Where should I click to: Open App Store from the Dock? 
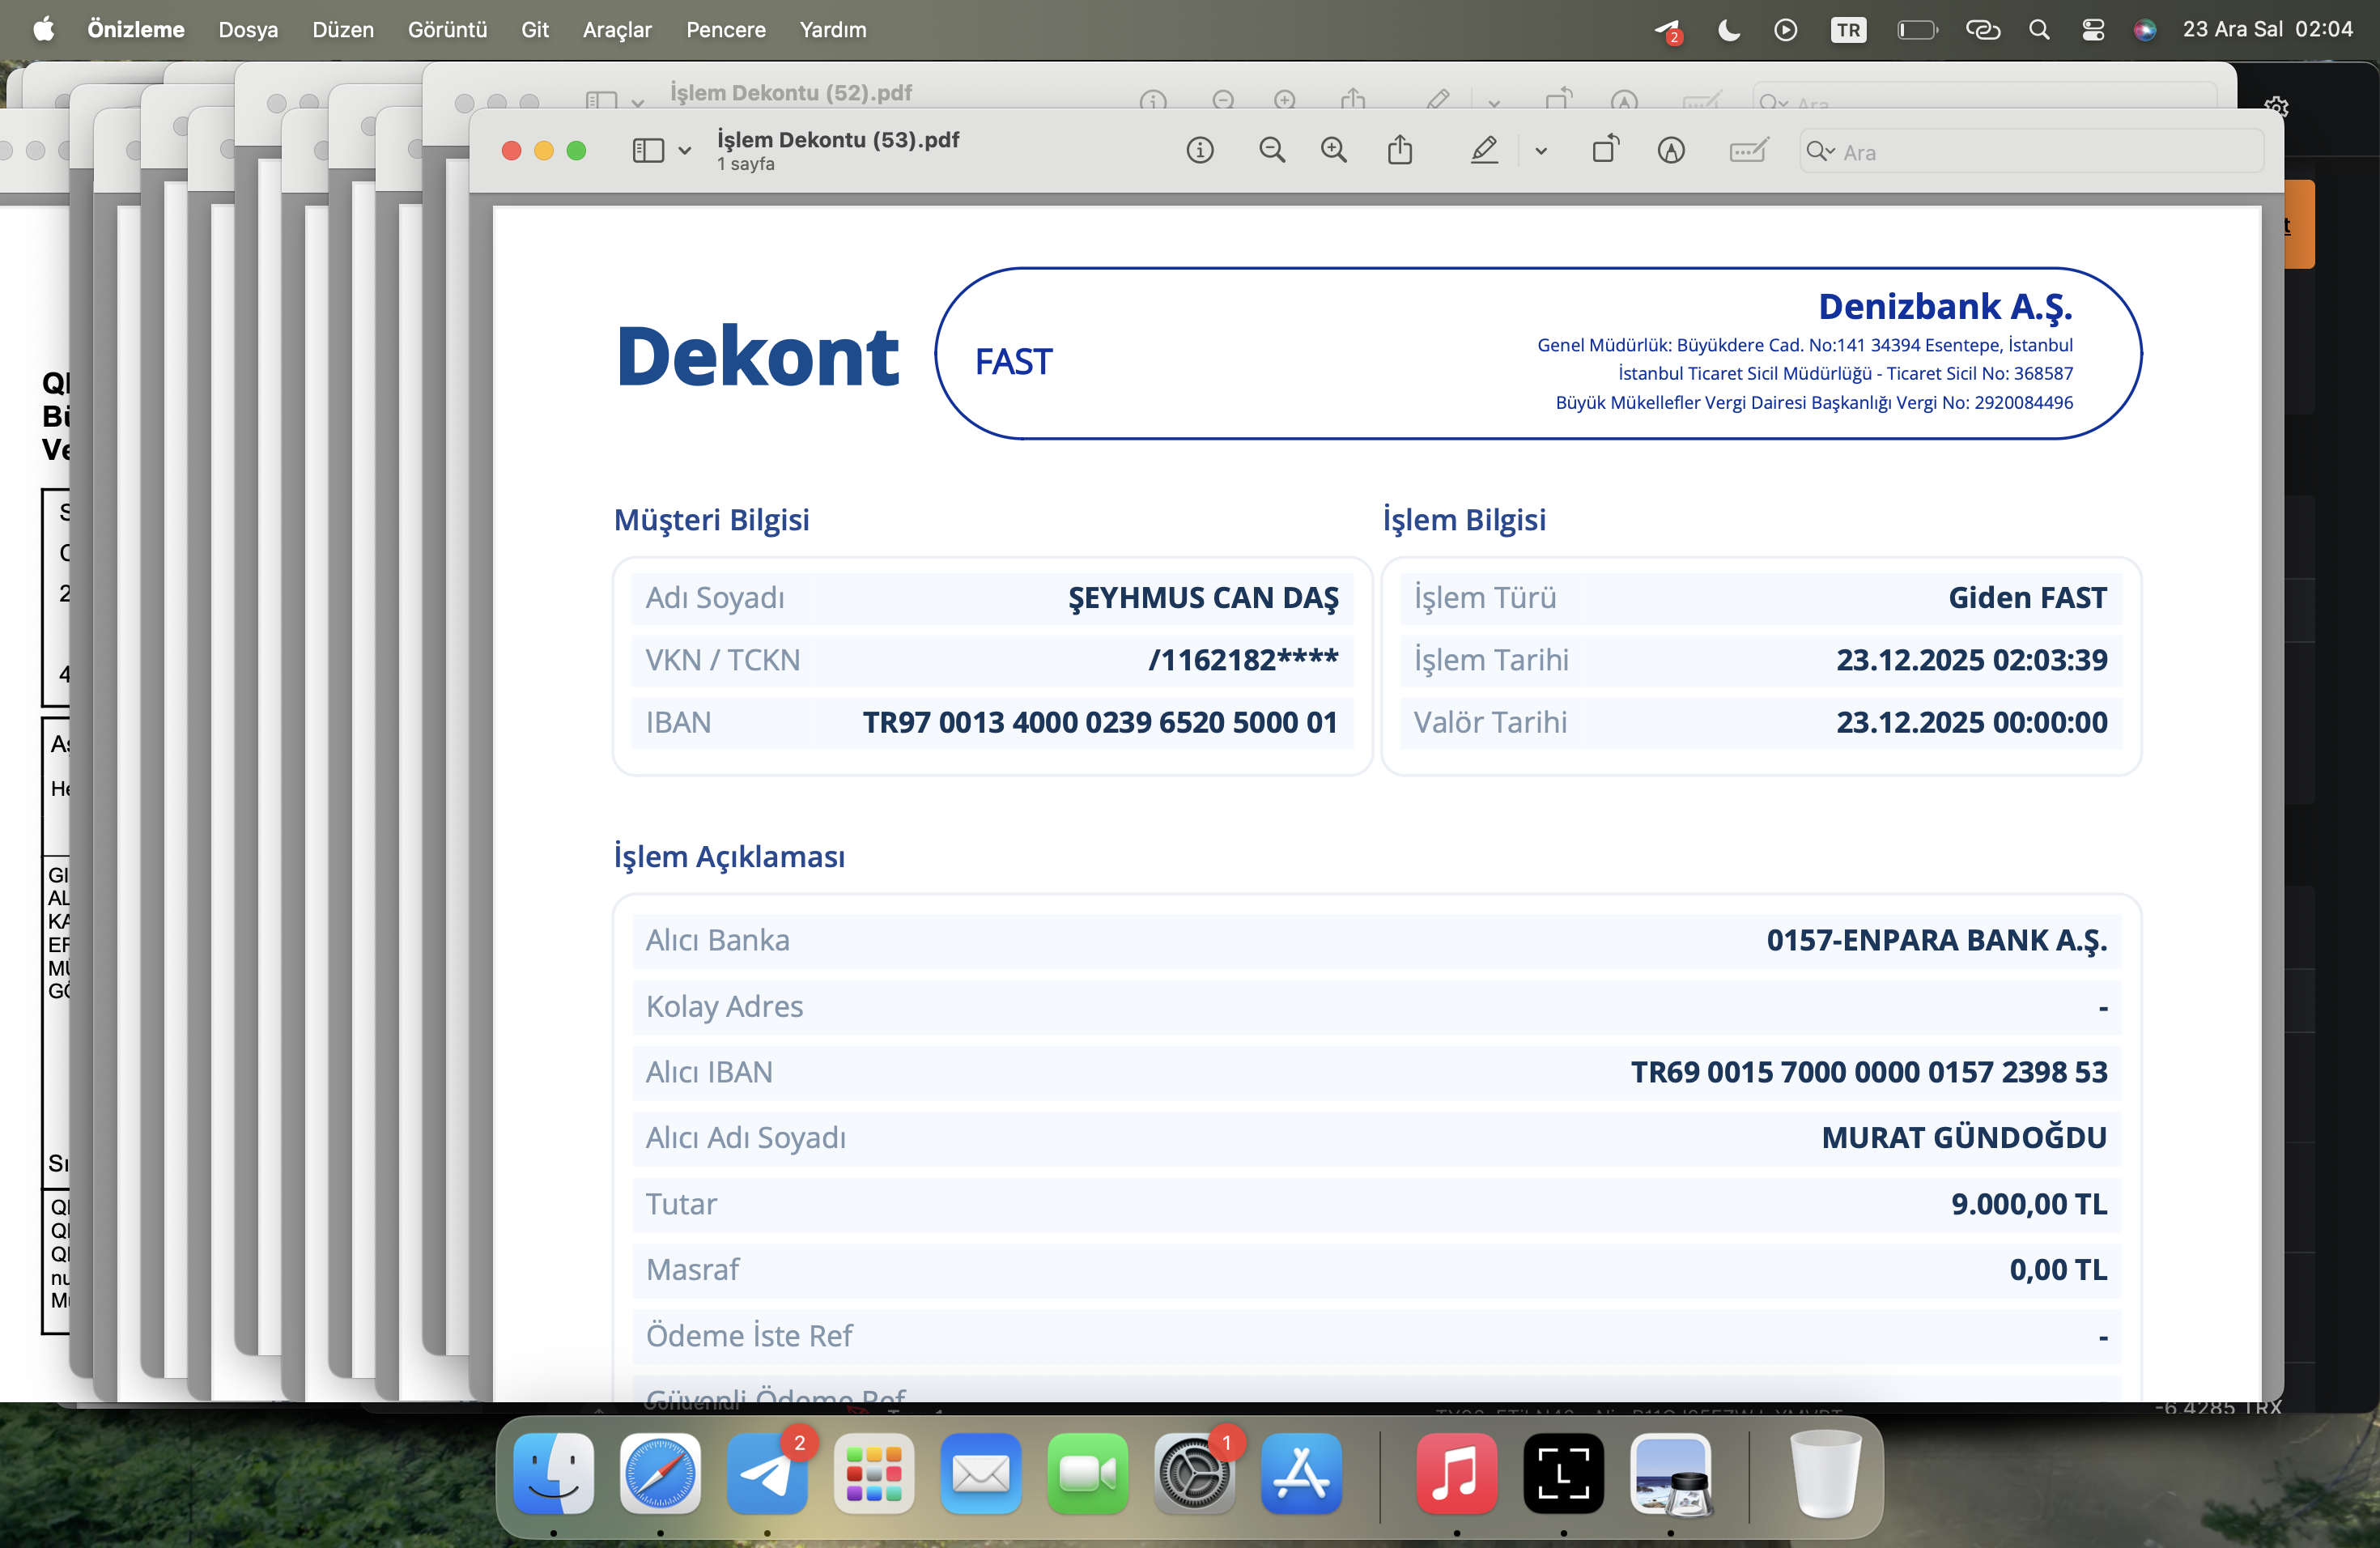1302,1473
